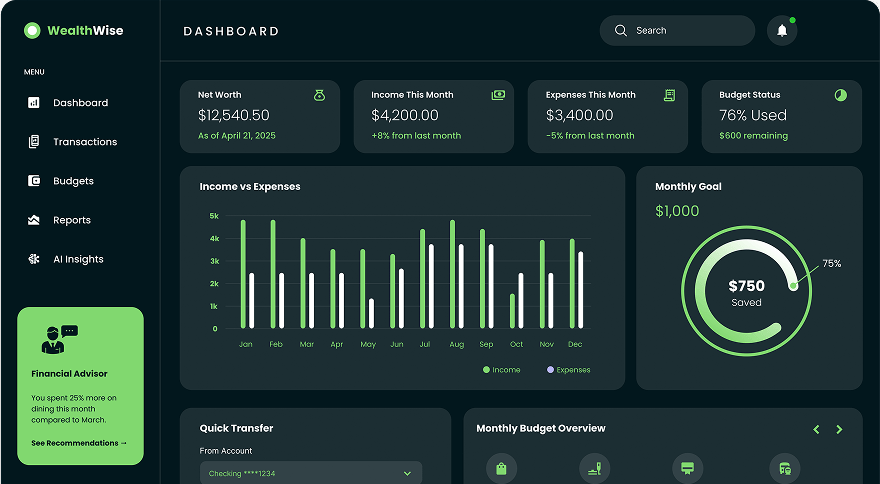Click the notification bell icon
This screenshot has height=484, width=880.
click(782, 31)
